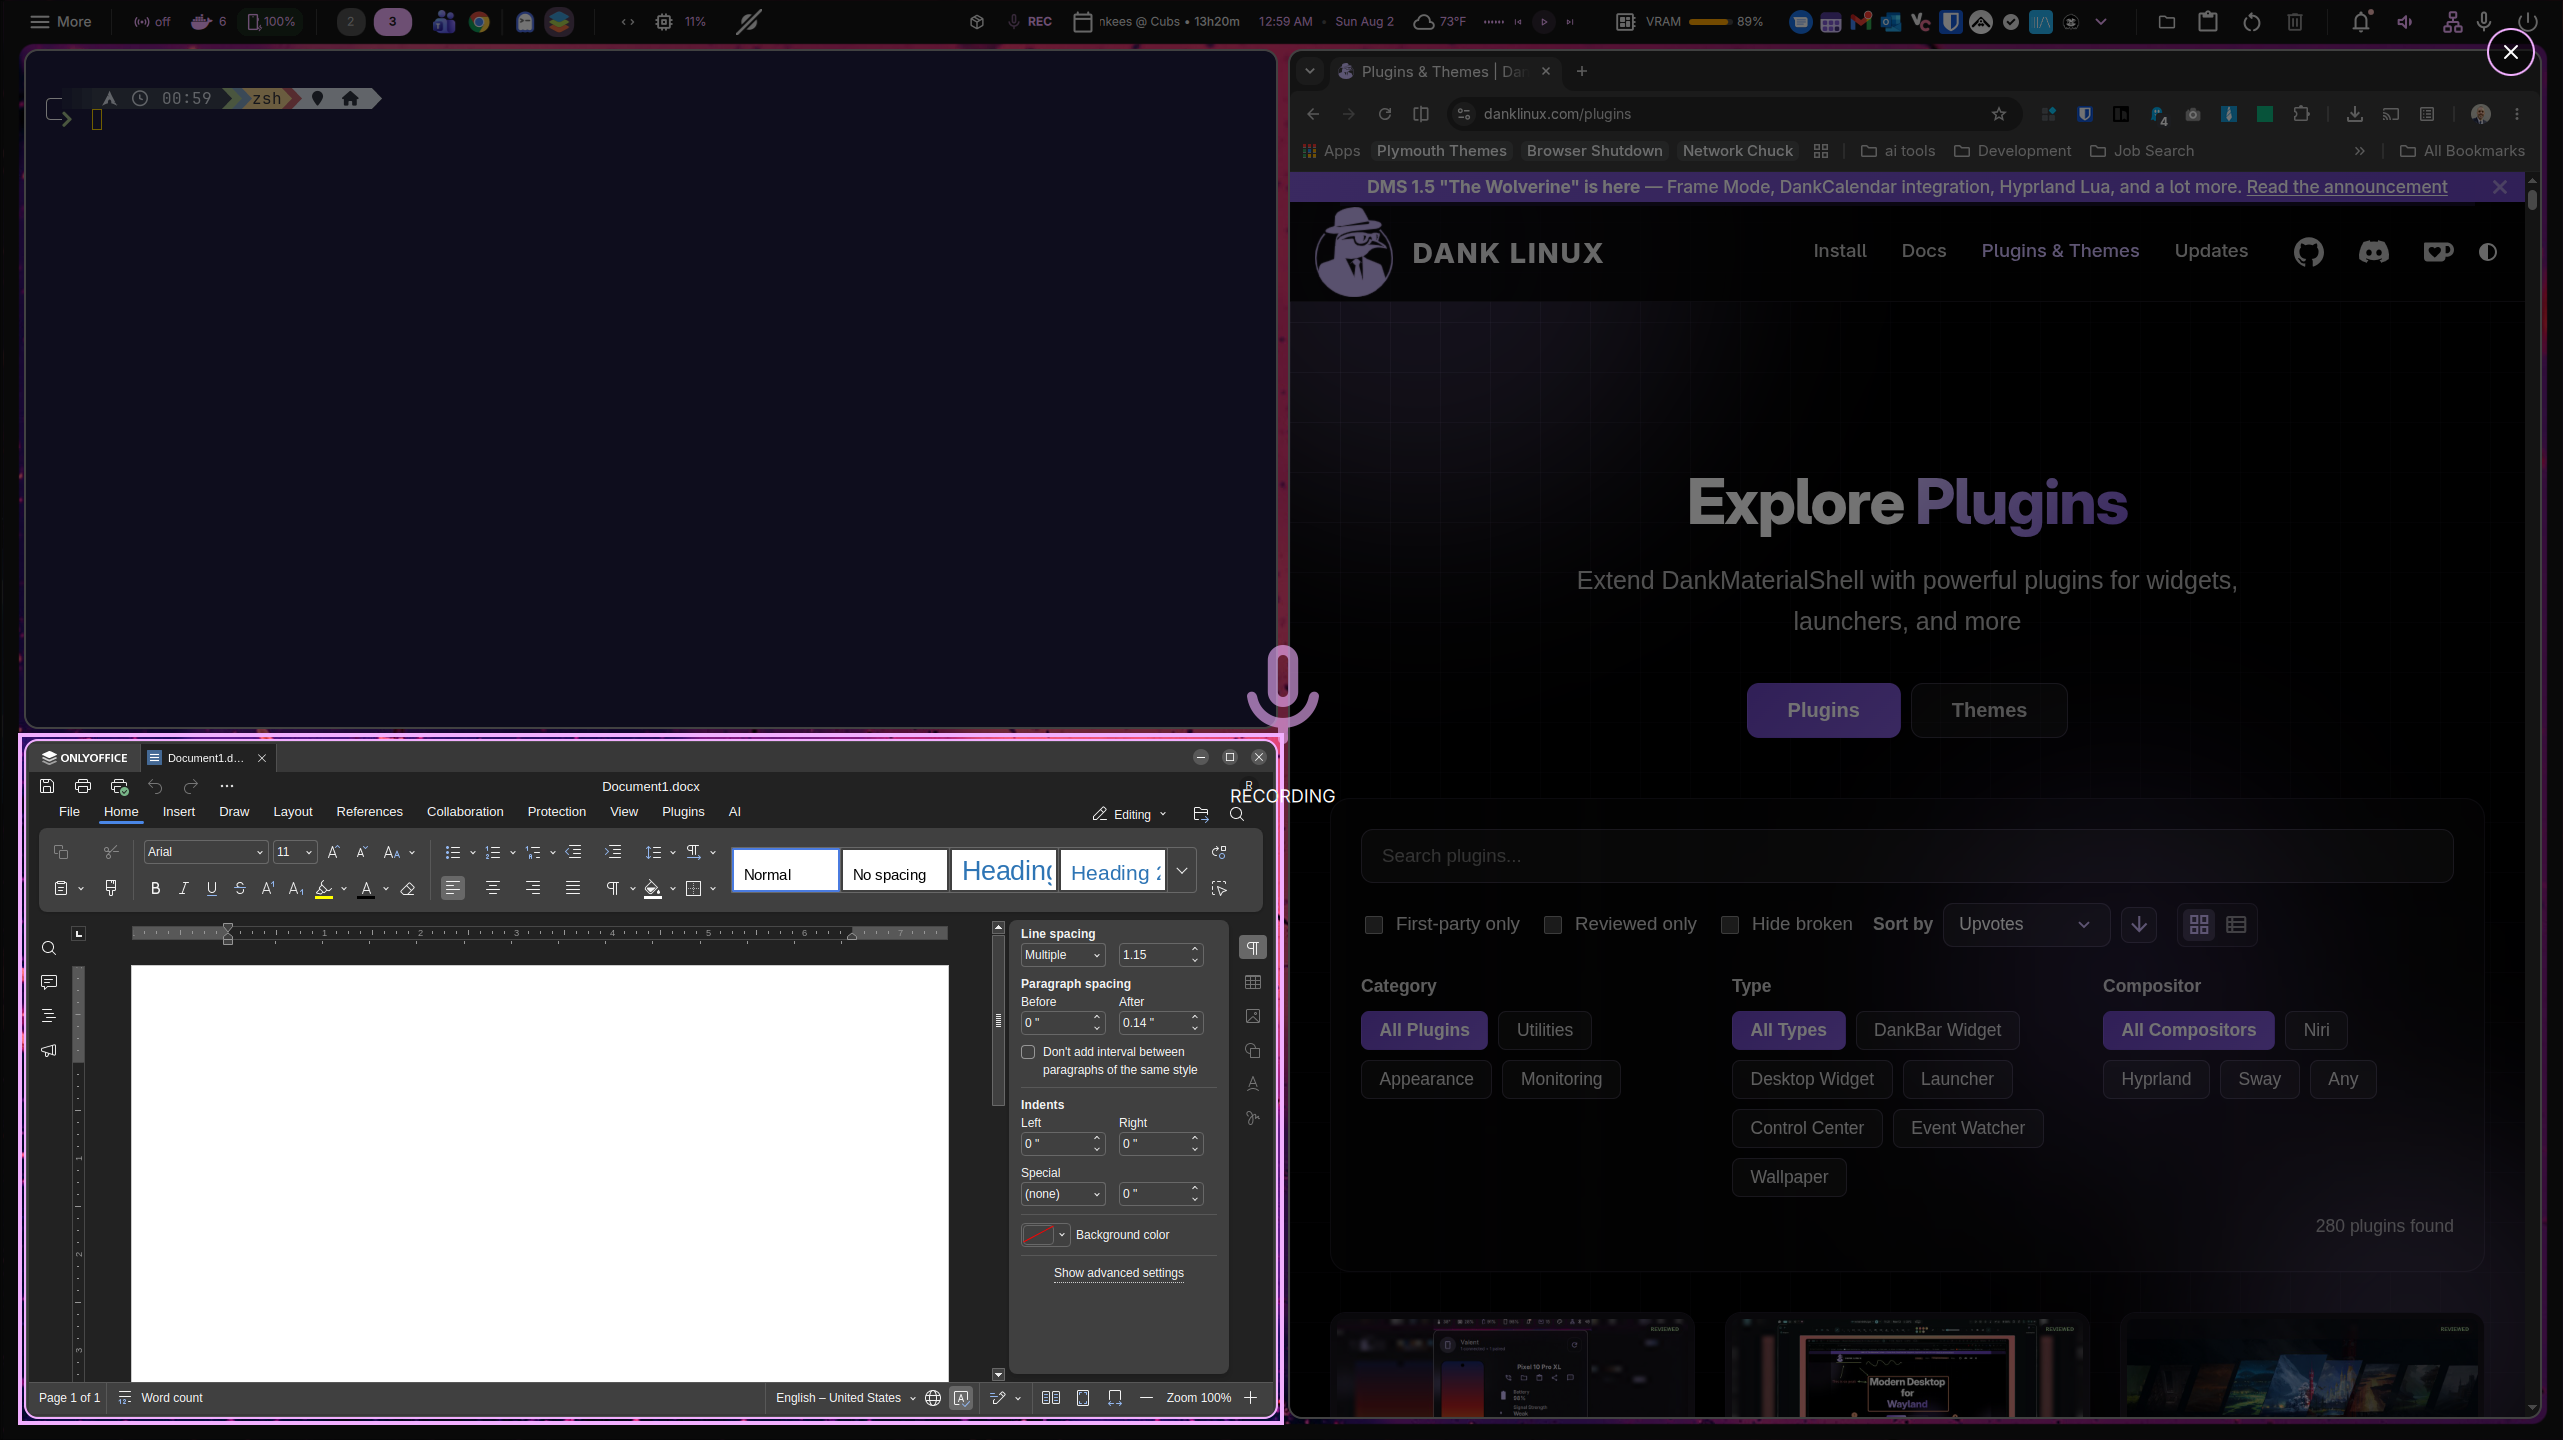Undo the last action in ONLYOFFICE
The width and height of the screenshot is (2564, 1440).
(155, 786)
